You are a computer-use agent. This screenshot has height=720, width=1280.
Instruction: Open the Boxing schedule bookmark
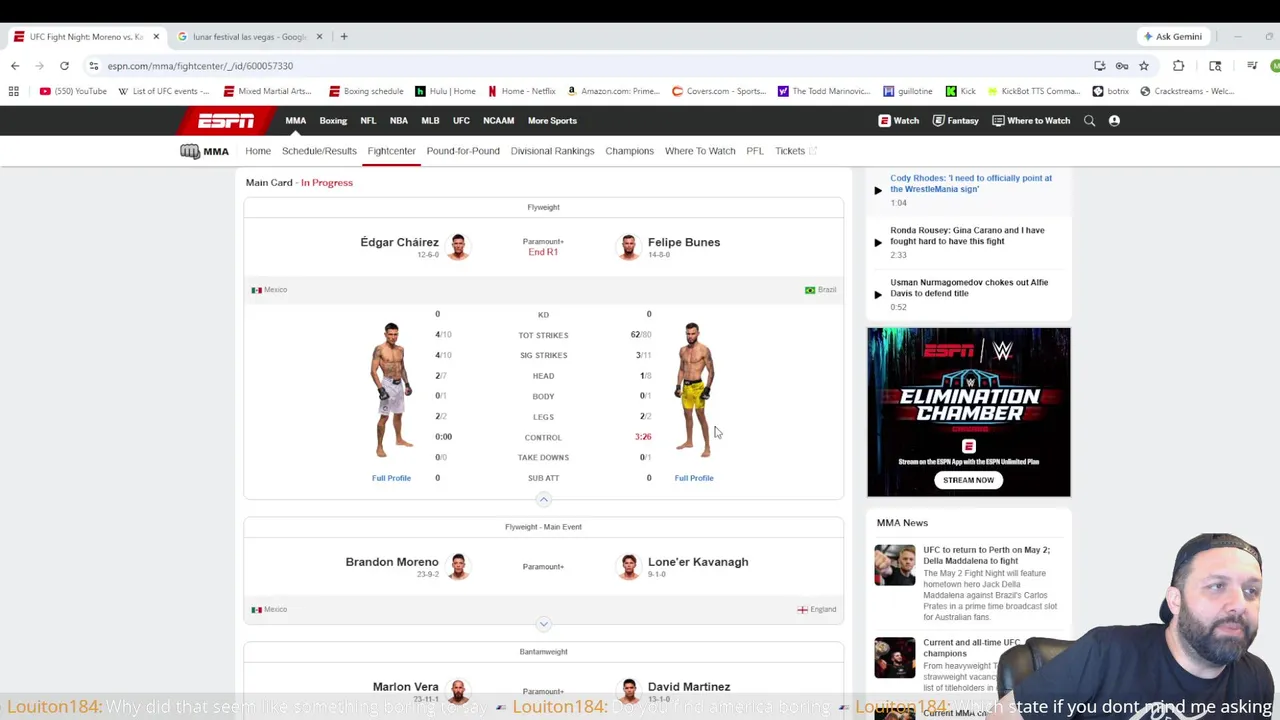point(366,91)
